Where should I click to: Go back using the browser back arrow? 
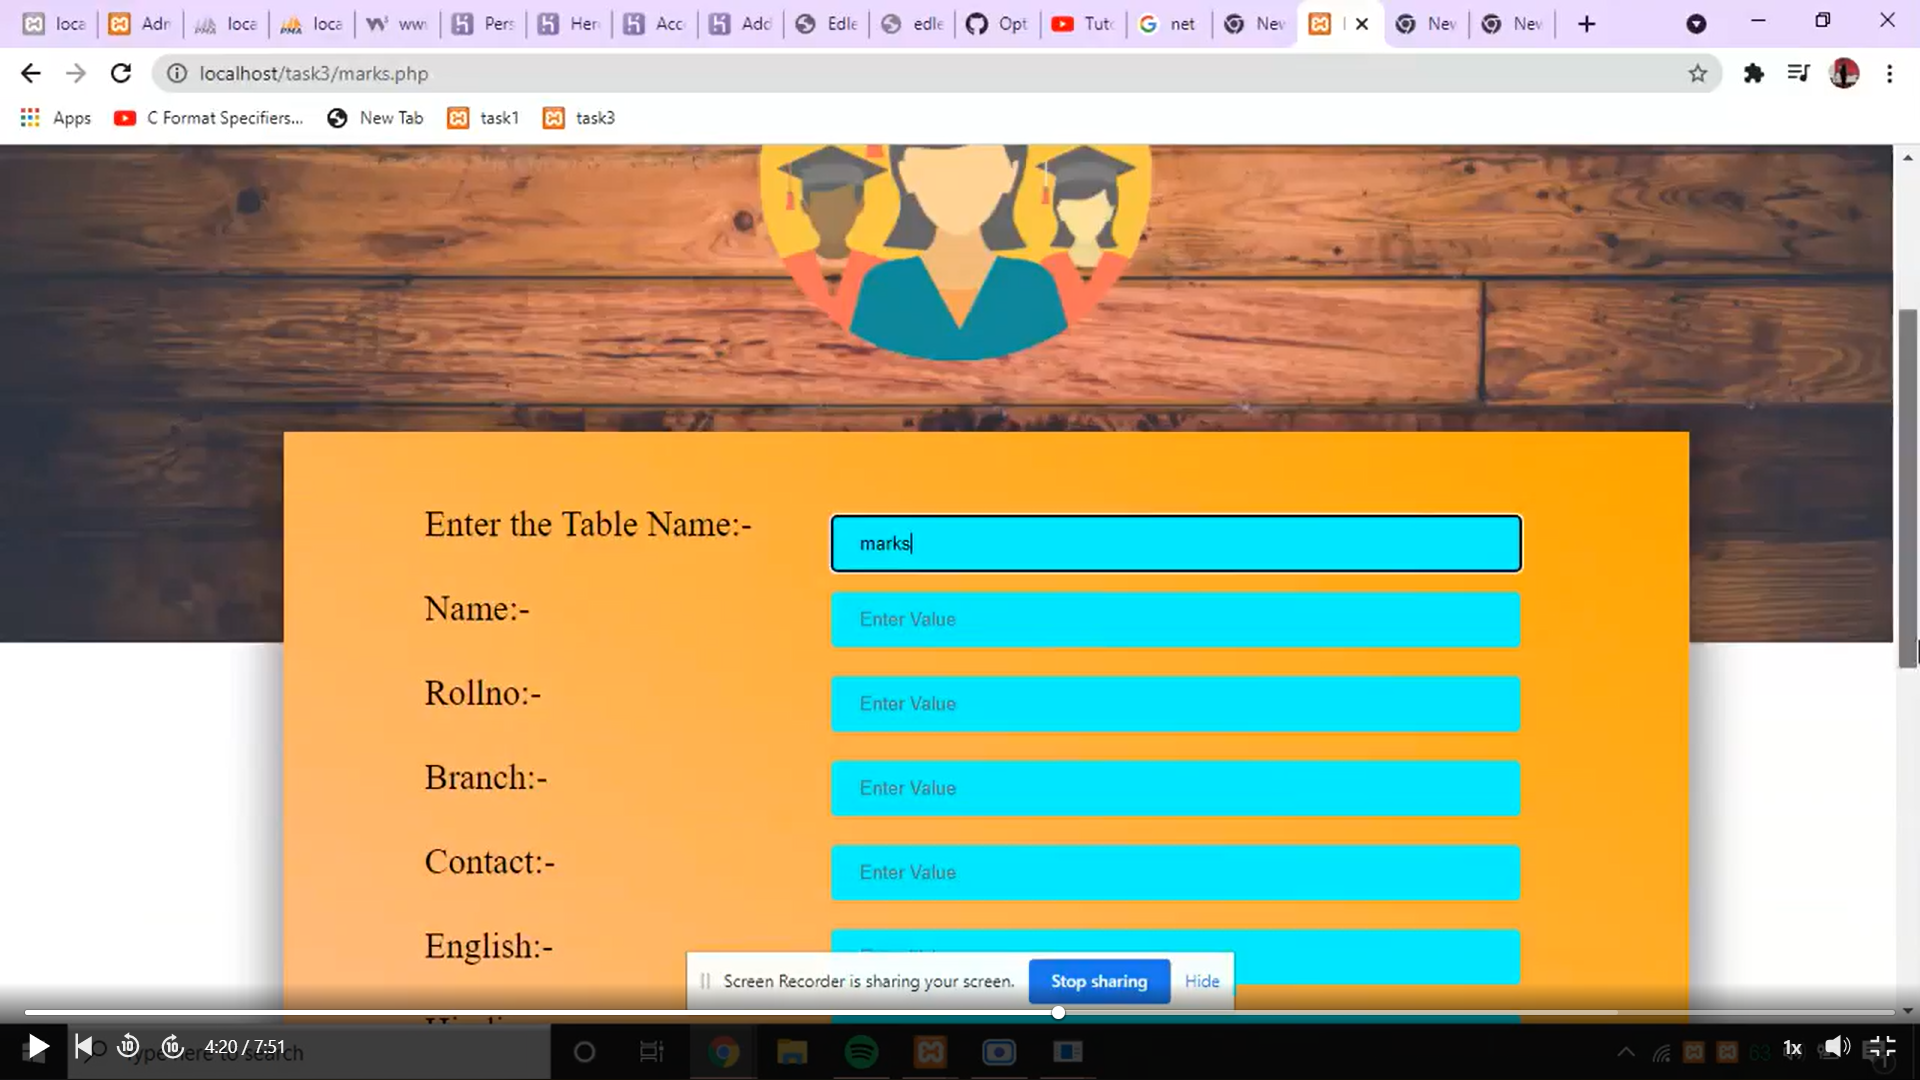[x=31, y=73]
